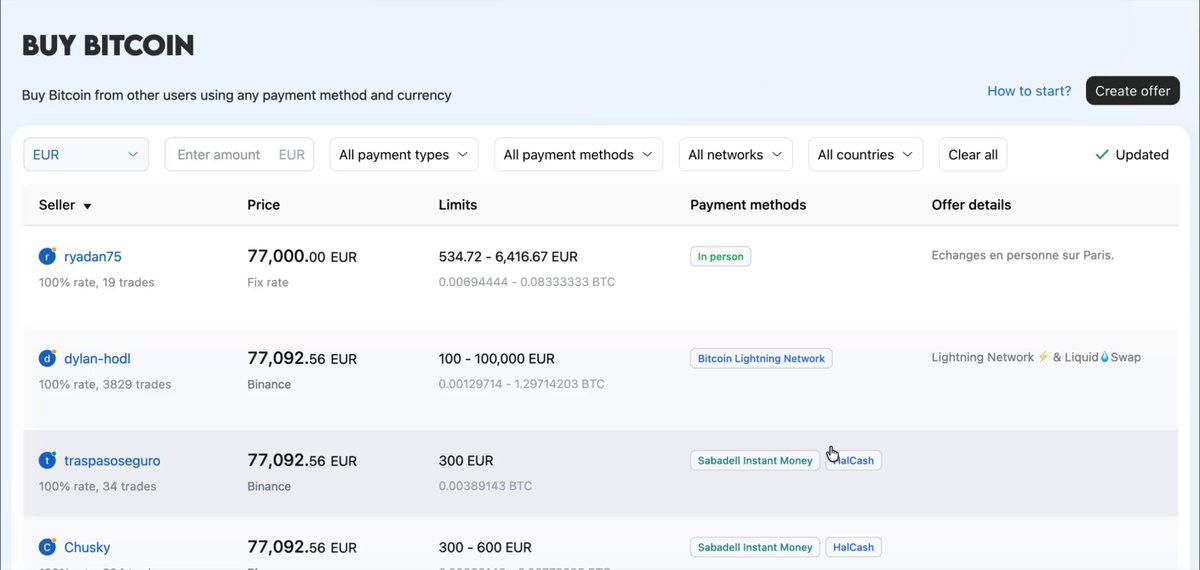Click the Offer details column header
The image size is (1200, 570).
point(971,205)
